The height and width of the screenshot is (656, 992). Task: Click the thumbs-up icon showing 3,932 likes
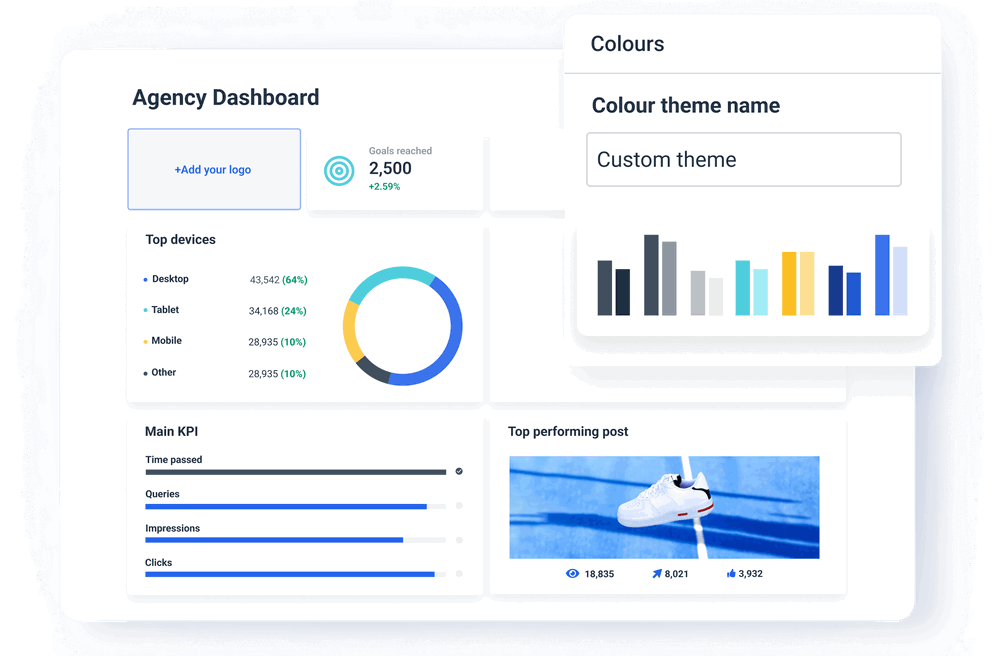coord(729,573)
